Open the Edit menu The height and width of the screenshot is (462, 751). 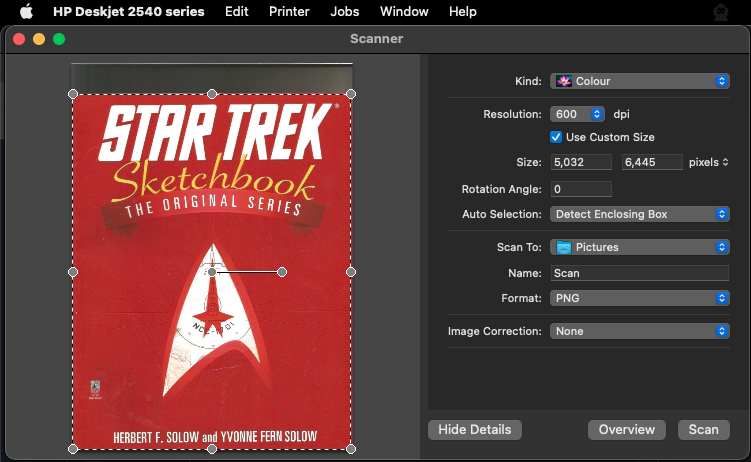point(237,11)
